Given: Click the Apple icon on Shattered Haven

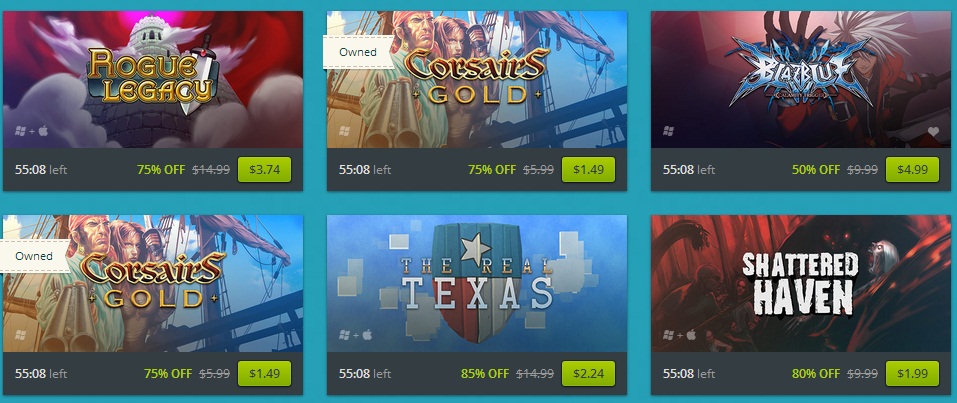Looking at the screenshot, I should pos(691,335).
